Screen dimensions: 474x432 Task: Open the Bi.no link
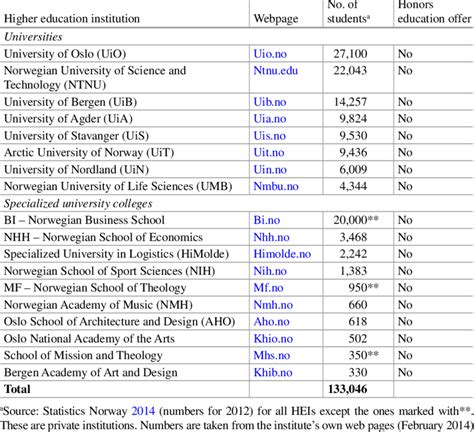coord(267,220)
